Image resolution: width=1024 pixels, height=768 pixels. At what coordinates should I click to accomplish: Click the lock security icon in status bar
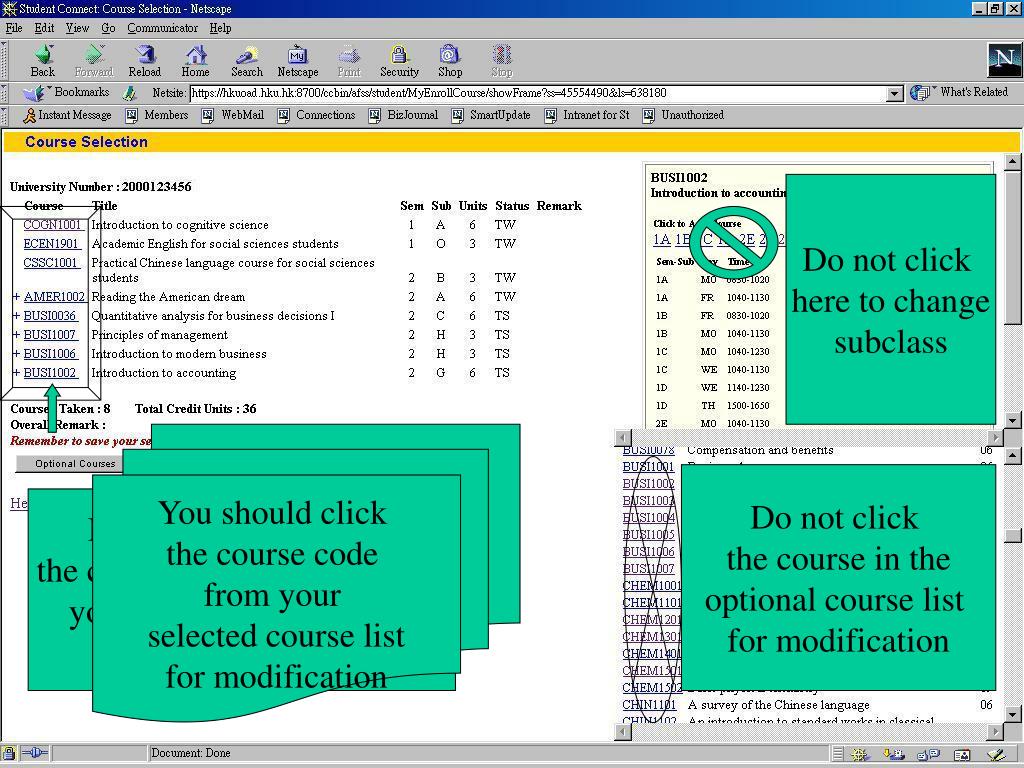(x=8, y=754)
